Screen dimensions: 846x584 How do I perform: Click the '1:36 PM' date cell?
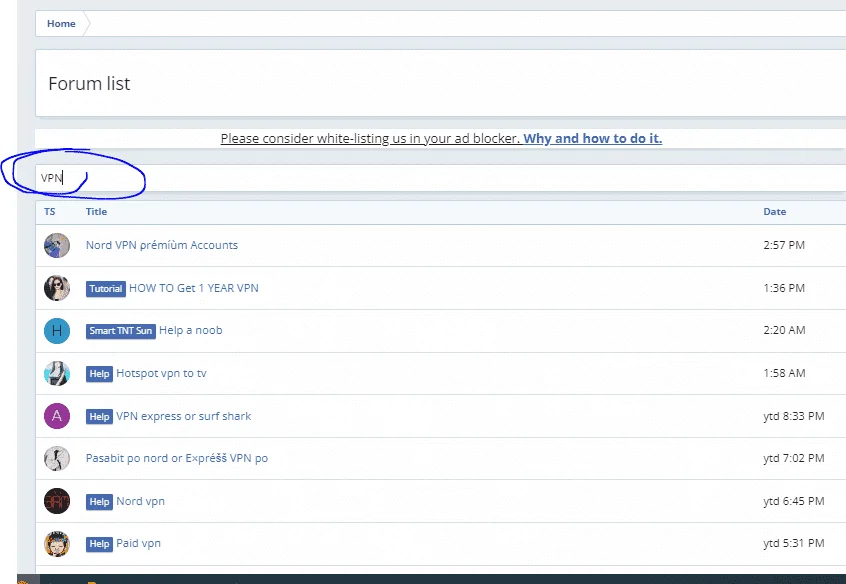pyautogui.click(x=784, y=288)
